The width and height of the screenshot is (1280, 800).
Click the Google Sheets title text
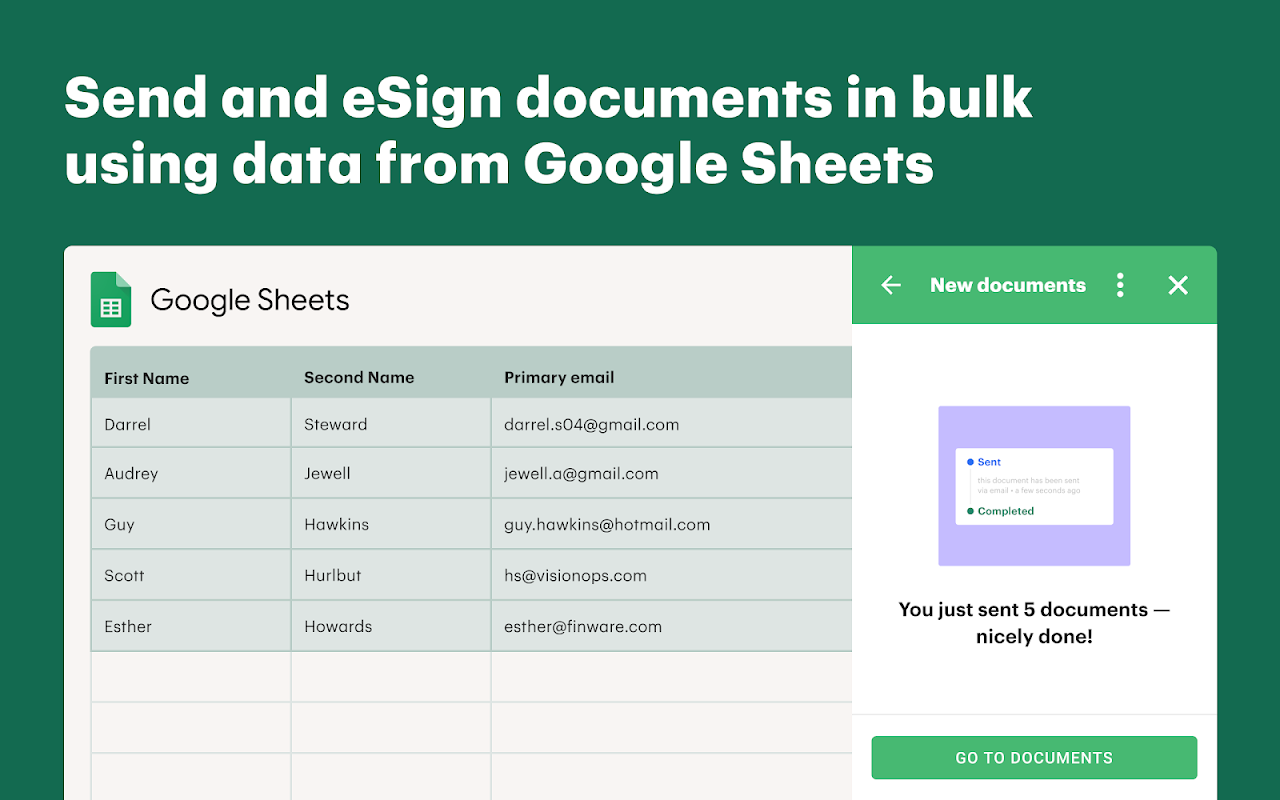tap(250, 300)
